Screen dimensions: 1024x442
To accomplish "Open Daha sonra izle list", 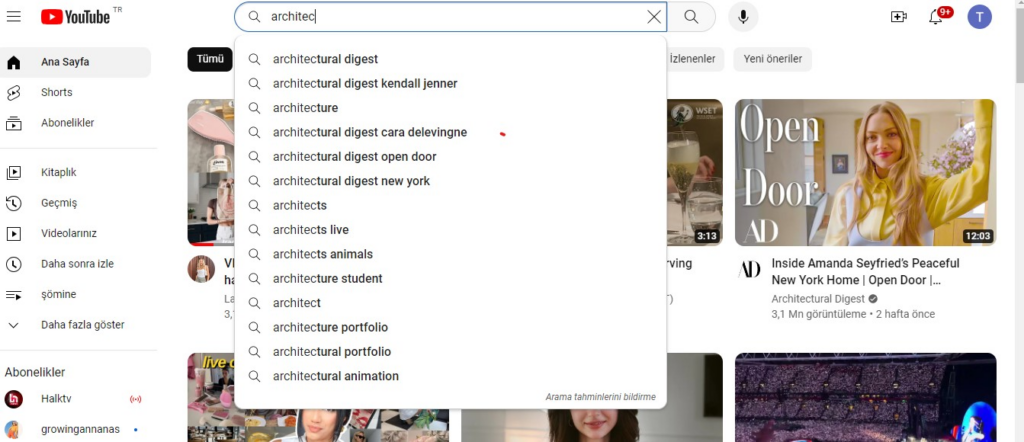I will tap(76, 264).
